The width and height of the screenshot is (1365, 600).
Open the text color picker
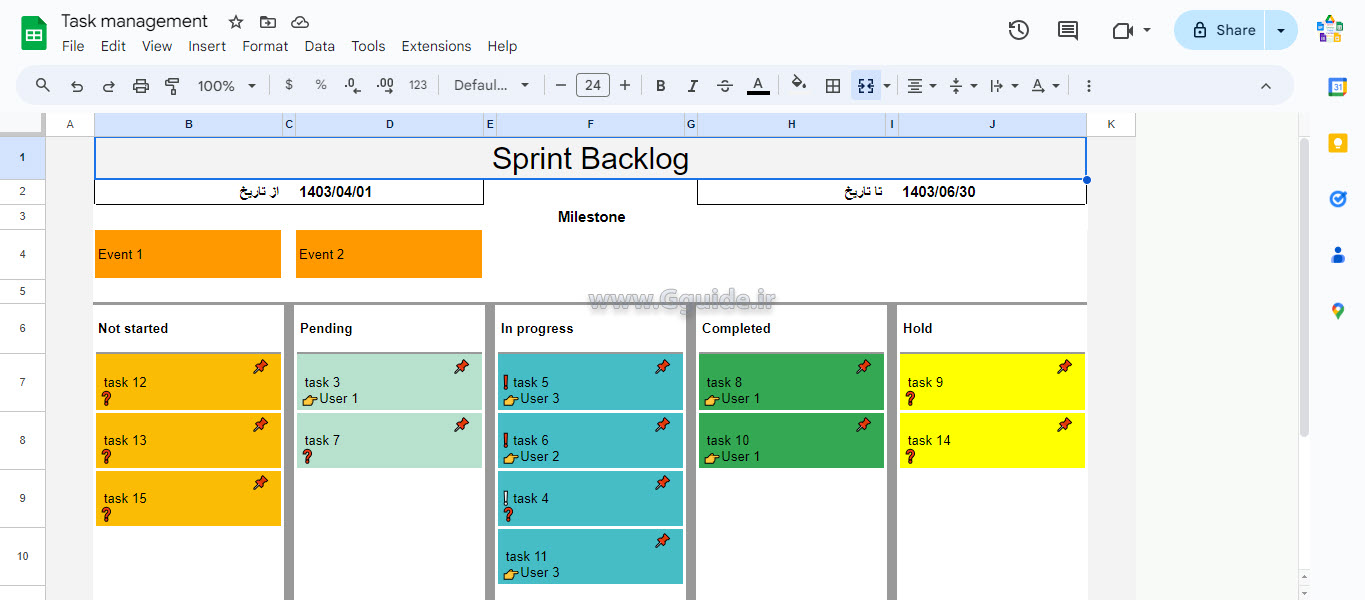point(758,85)
